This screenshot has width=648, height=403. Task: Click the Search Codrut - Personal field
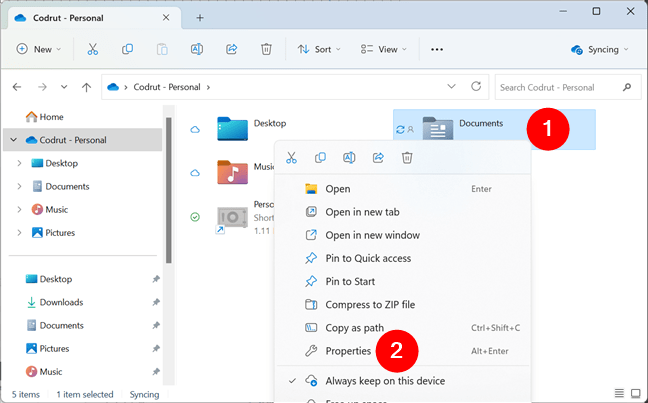(x=567, y=87)
